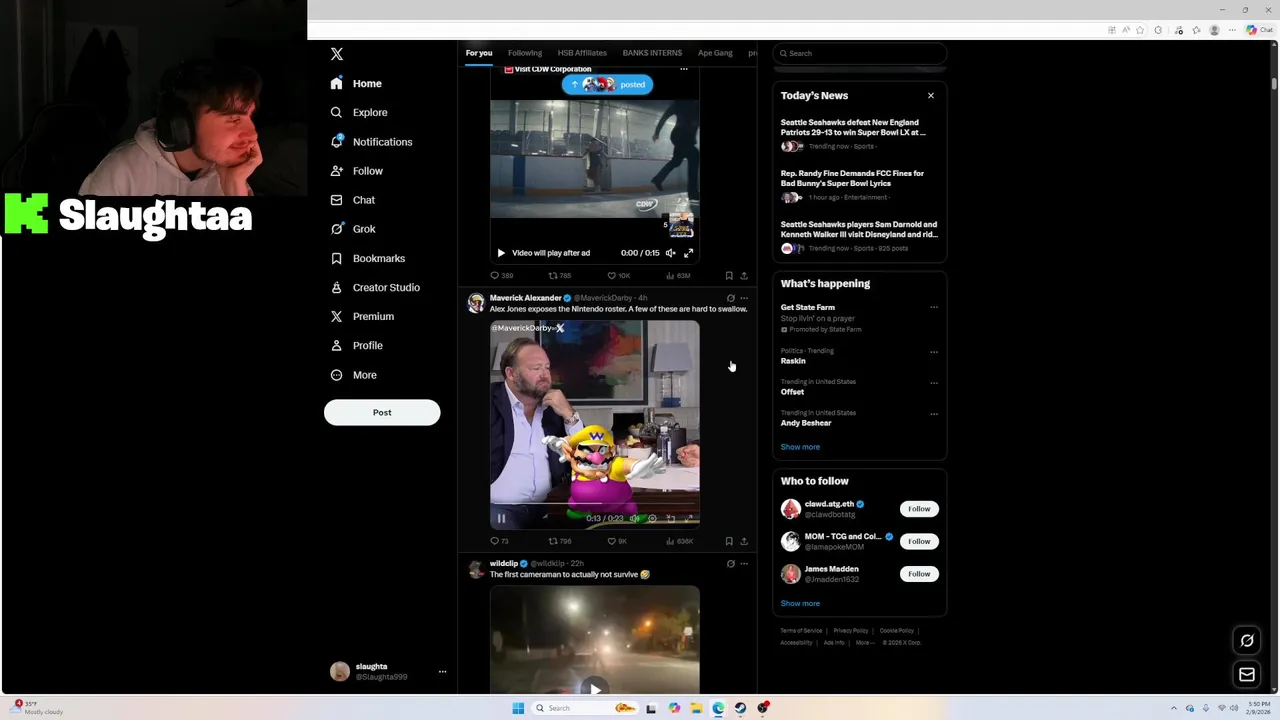Screen dimensions: 1280x720
Task: Click the new posts 'posted' pill
Action: coord(607,85)
